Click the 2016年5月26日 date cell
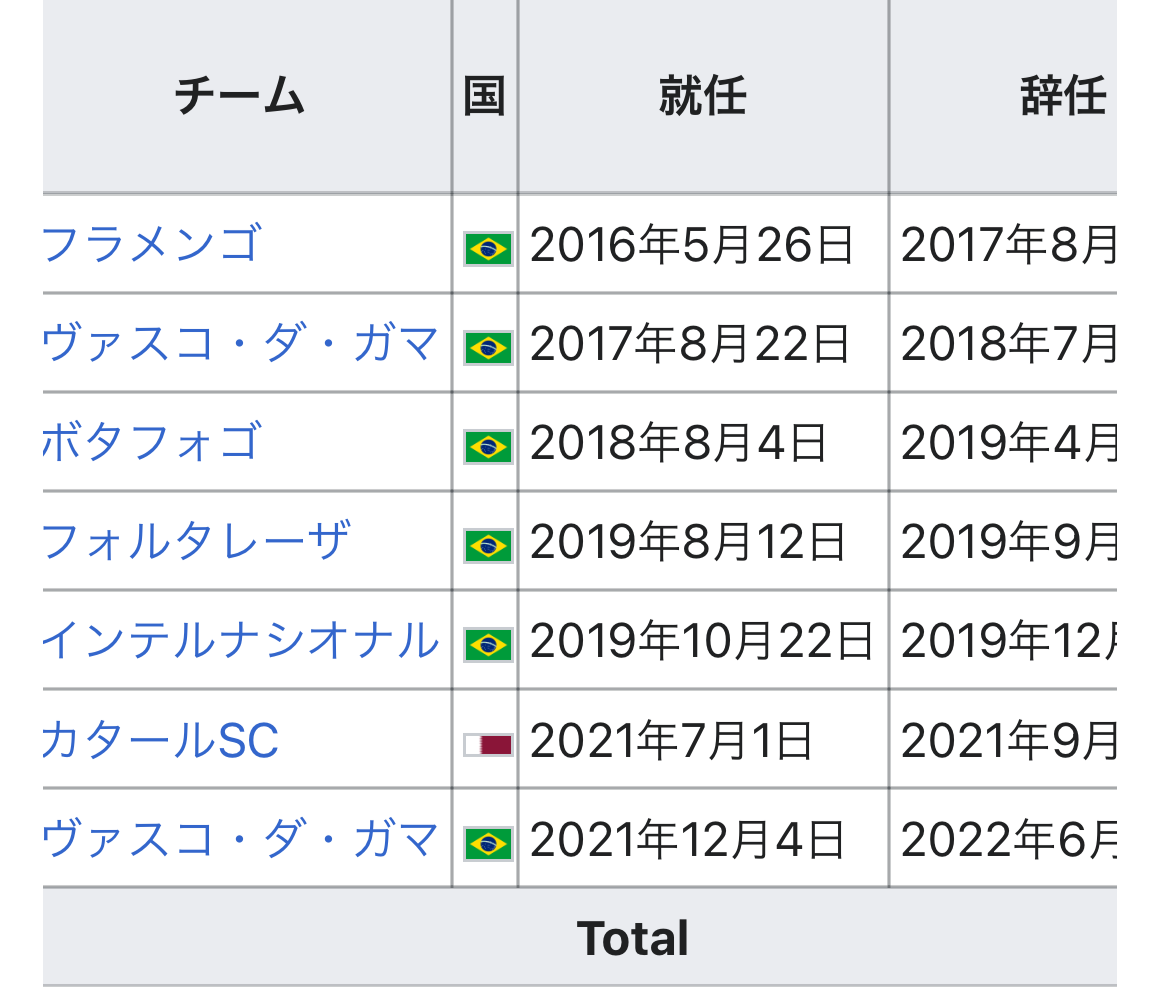Image resolution: width=1165 pixels, height=999 pixels. (x=691, y=245)
